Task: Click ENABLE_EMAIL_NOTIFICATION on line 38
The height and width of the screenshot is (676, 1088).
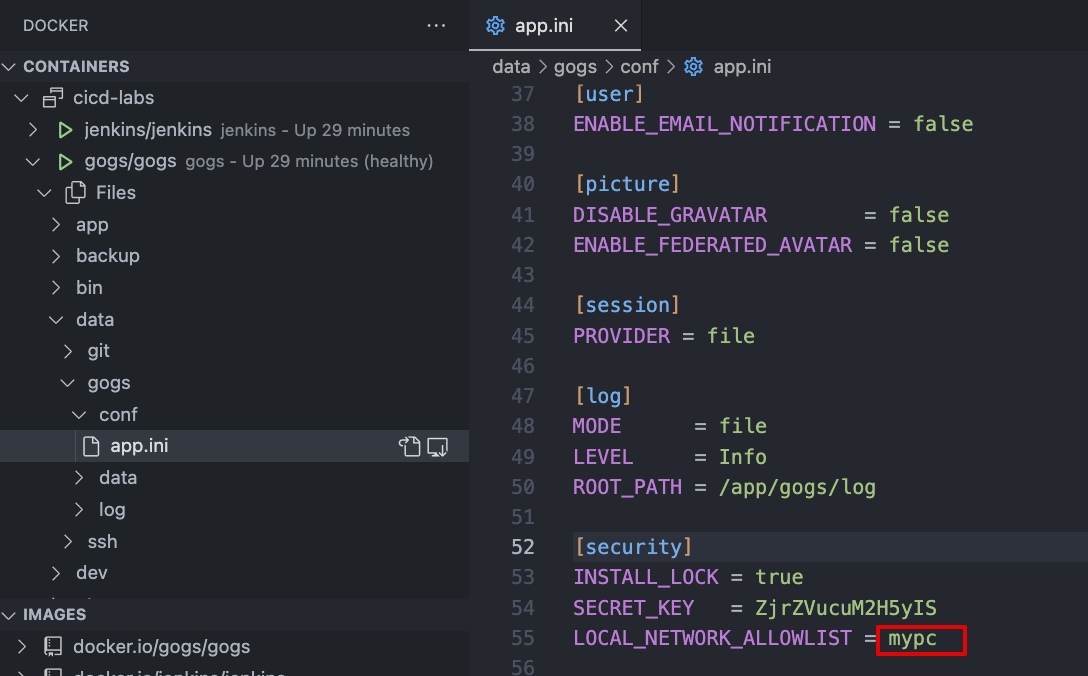Action: coord(724,124)
